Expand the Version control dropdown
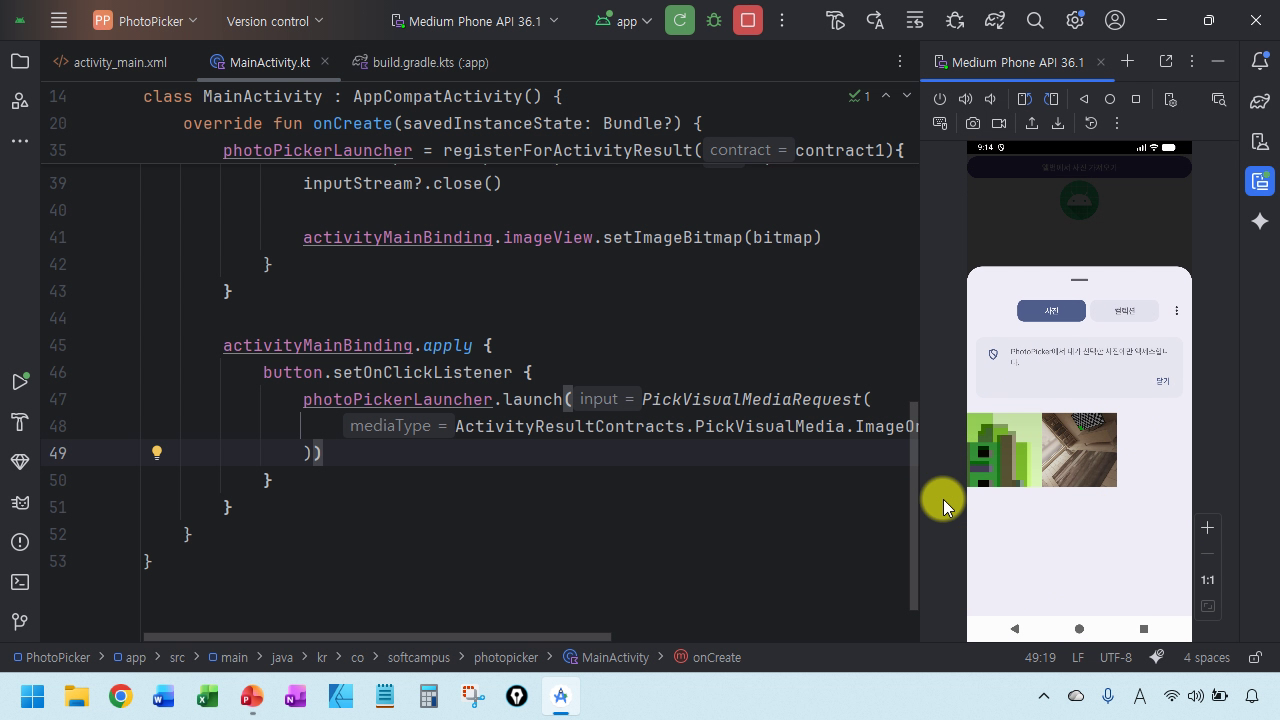The width and height of the screenshot is (1280, 720). [275, 20]
